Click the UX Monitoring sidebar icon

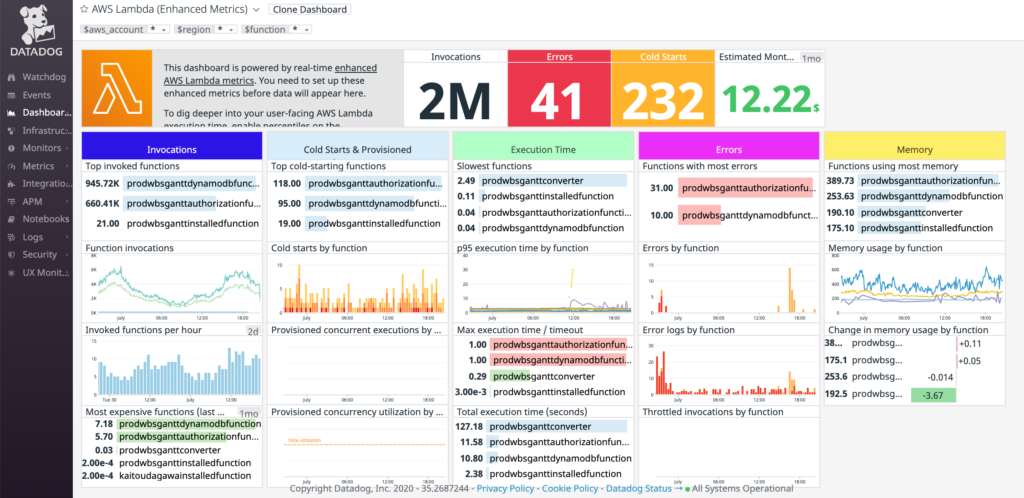11,273
